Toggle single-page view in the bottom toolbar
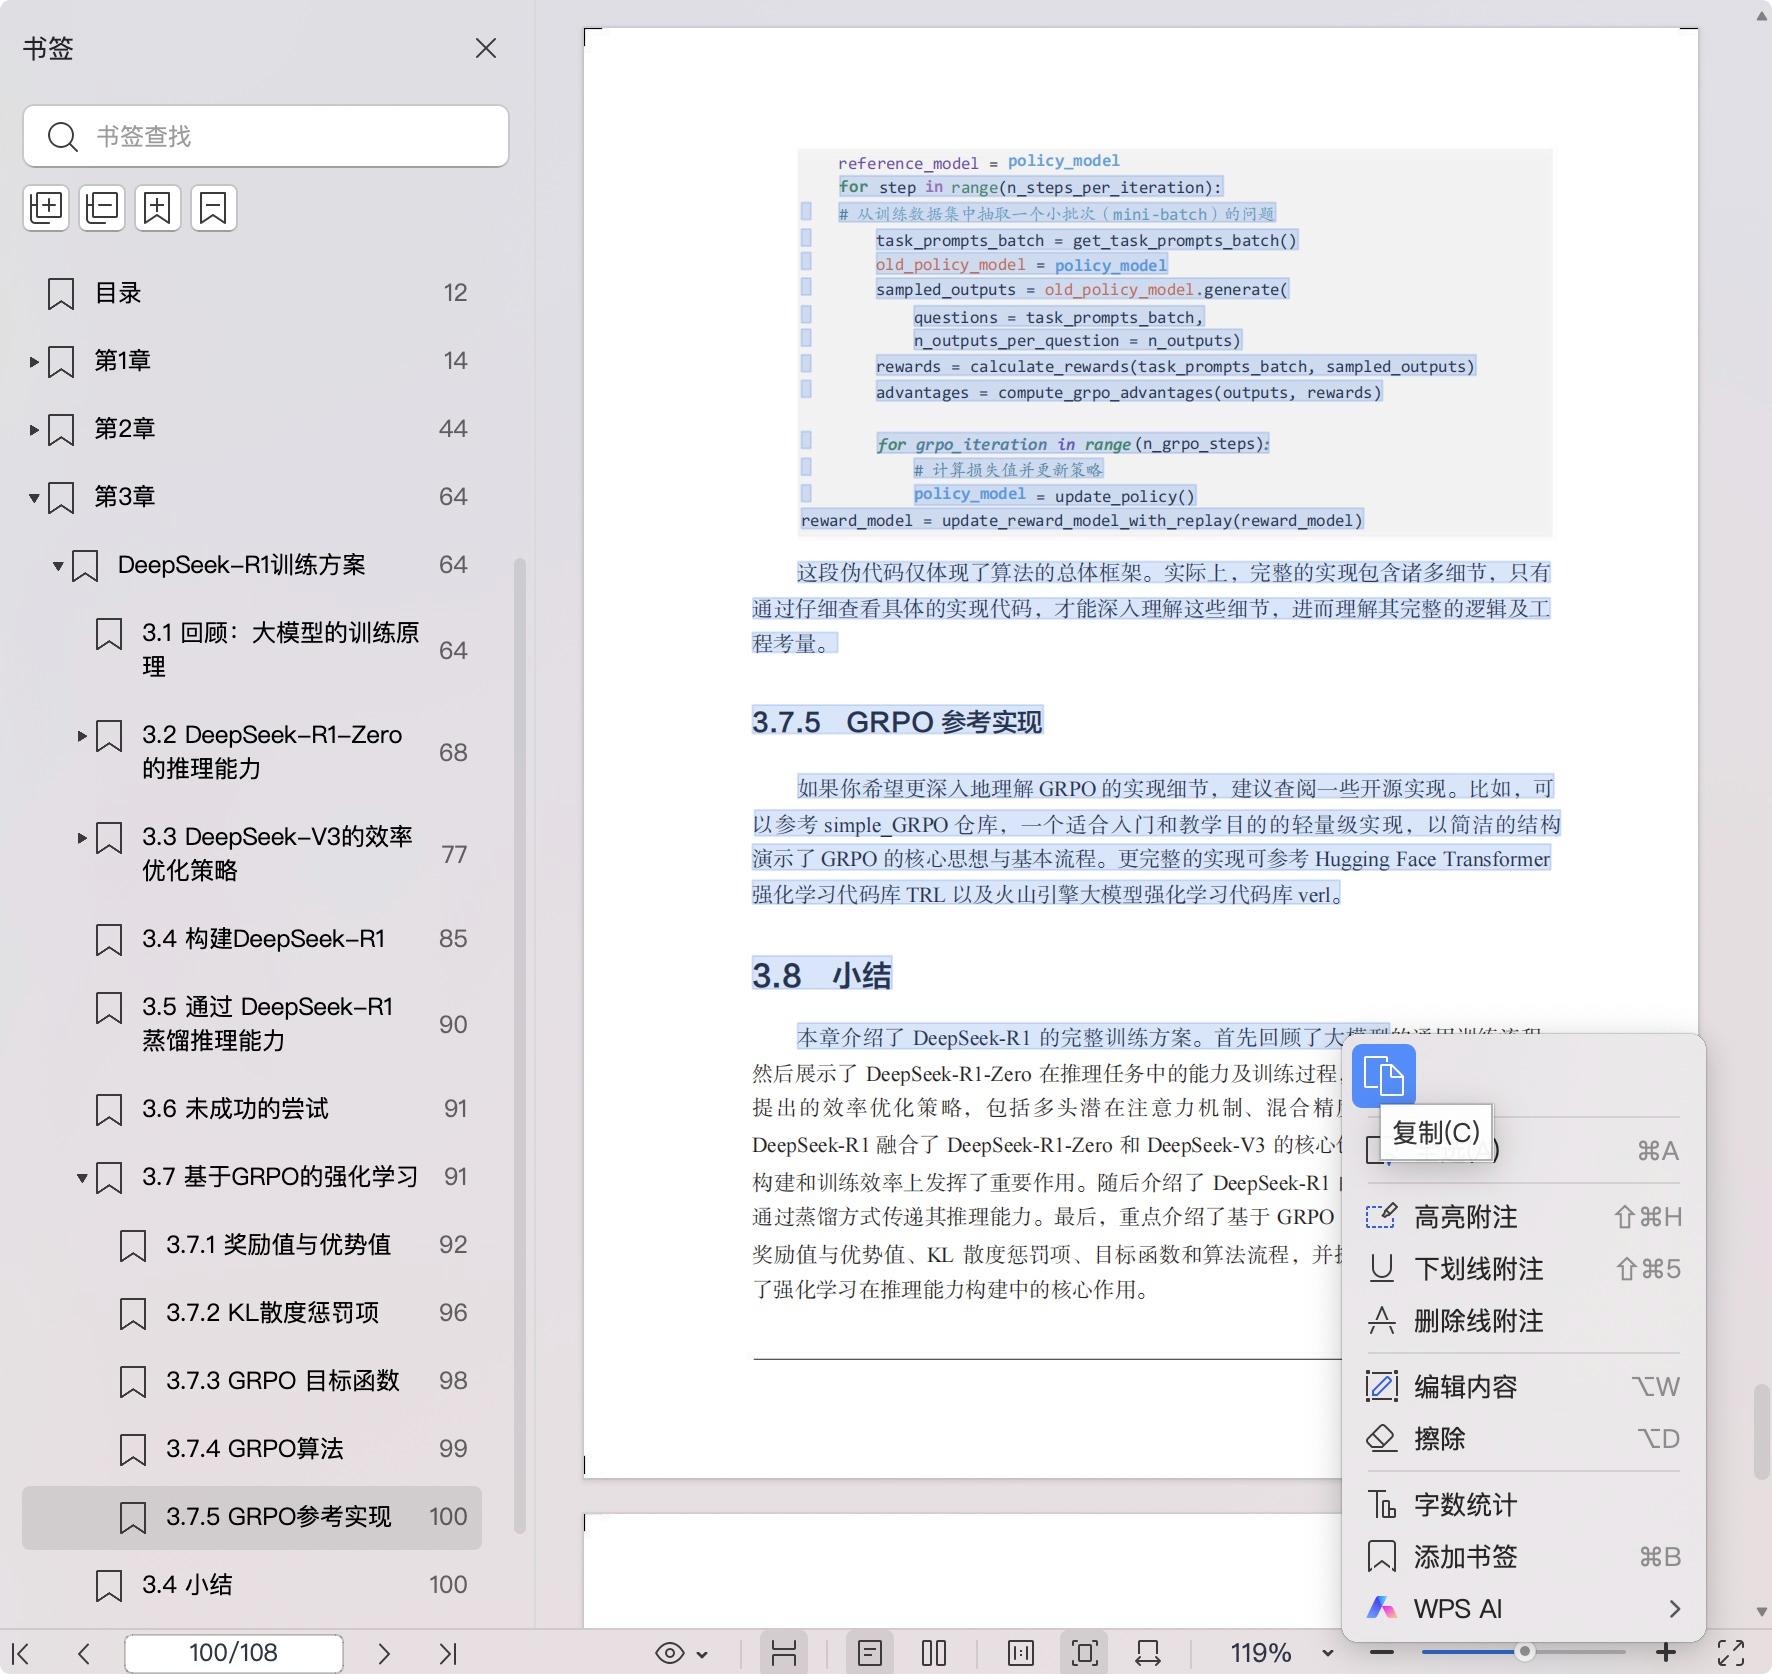 pyautogui.click(x=870, y=1653)
